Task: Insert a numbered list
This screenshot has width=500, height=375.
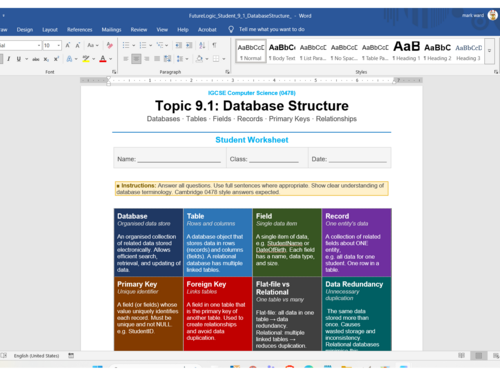Action: [x=143, y=45]
